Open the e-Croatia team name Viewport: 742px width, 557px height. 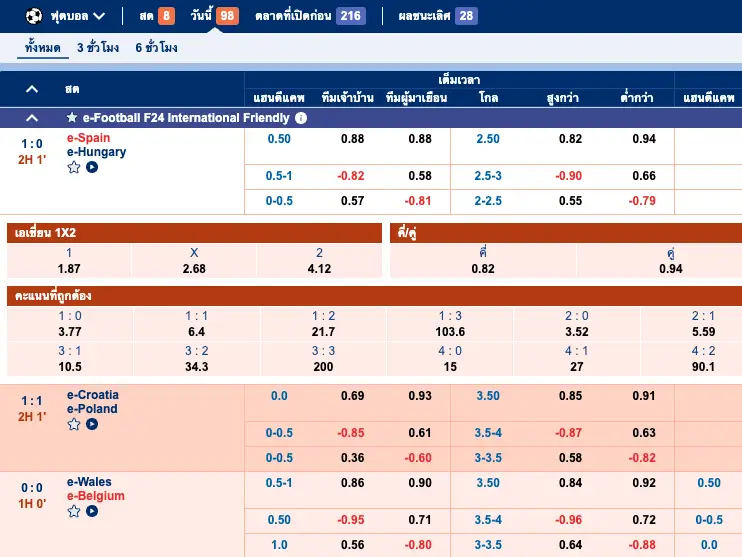[93, 395]
